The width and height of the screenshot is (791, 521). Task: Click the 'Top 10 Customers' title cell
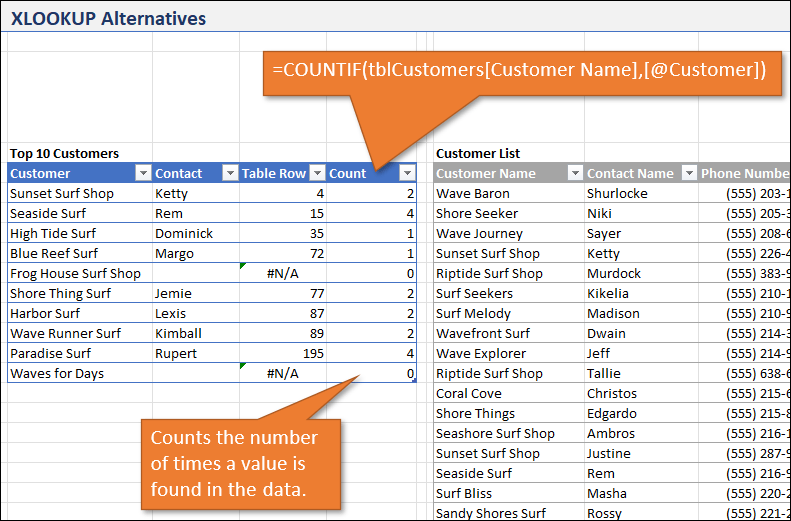(64, 153)
